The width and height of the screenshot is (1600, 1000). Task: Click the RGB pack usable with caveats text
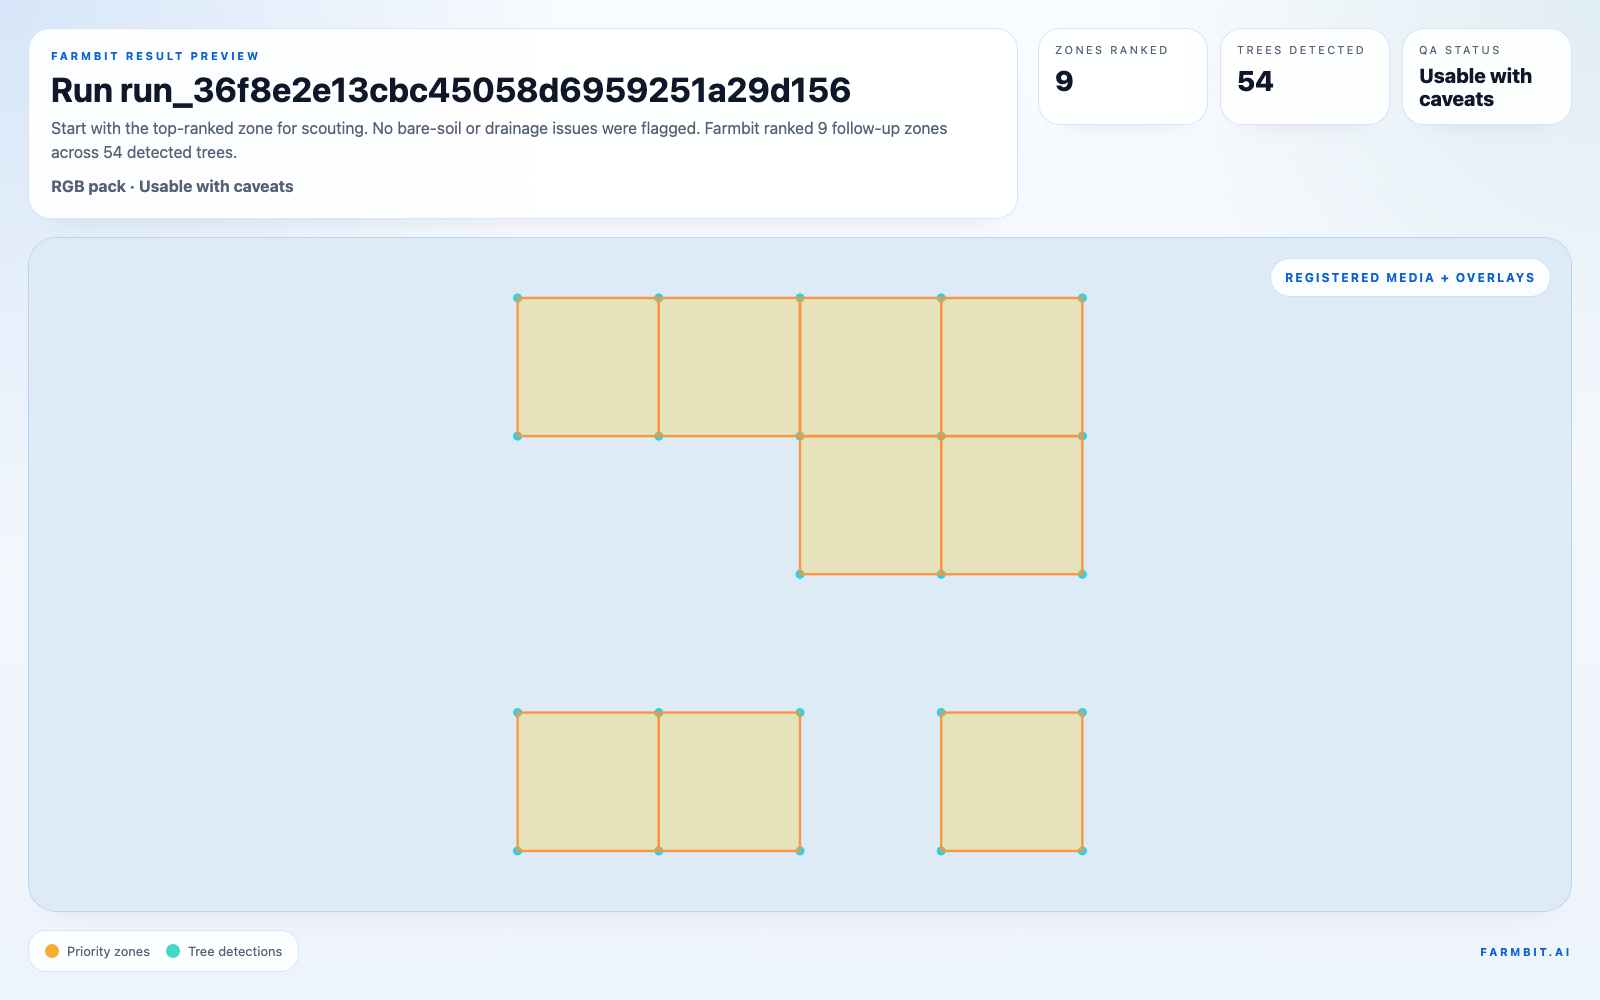click(172, 186)
